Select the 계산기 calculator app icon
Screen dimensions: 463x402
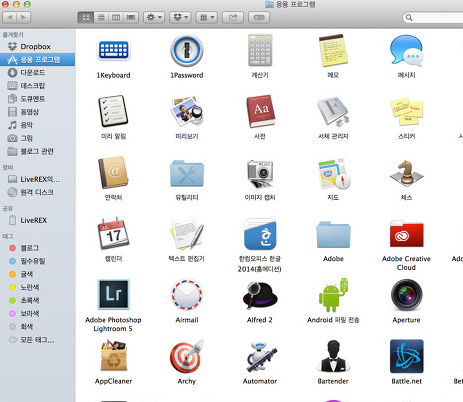[260, 51]
